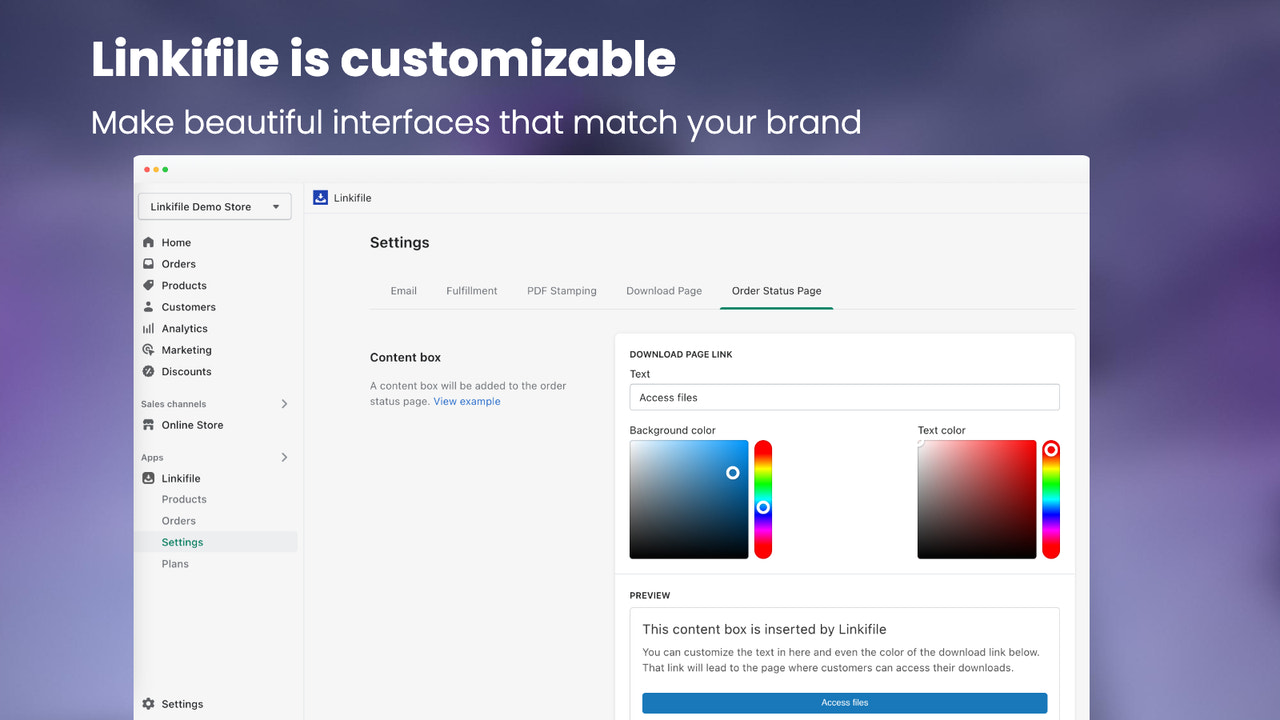The image size is (1280, 720).
Task: Click the Home house icon in sidebar
Action: click(149, 242)
